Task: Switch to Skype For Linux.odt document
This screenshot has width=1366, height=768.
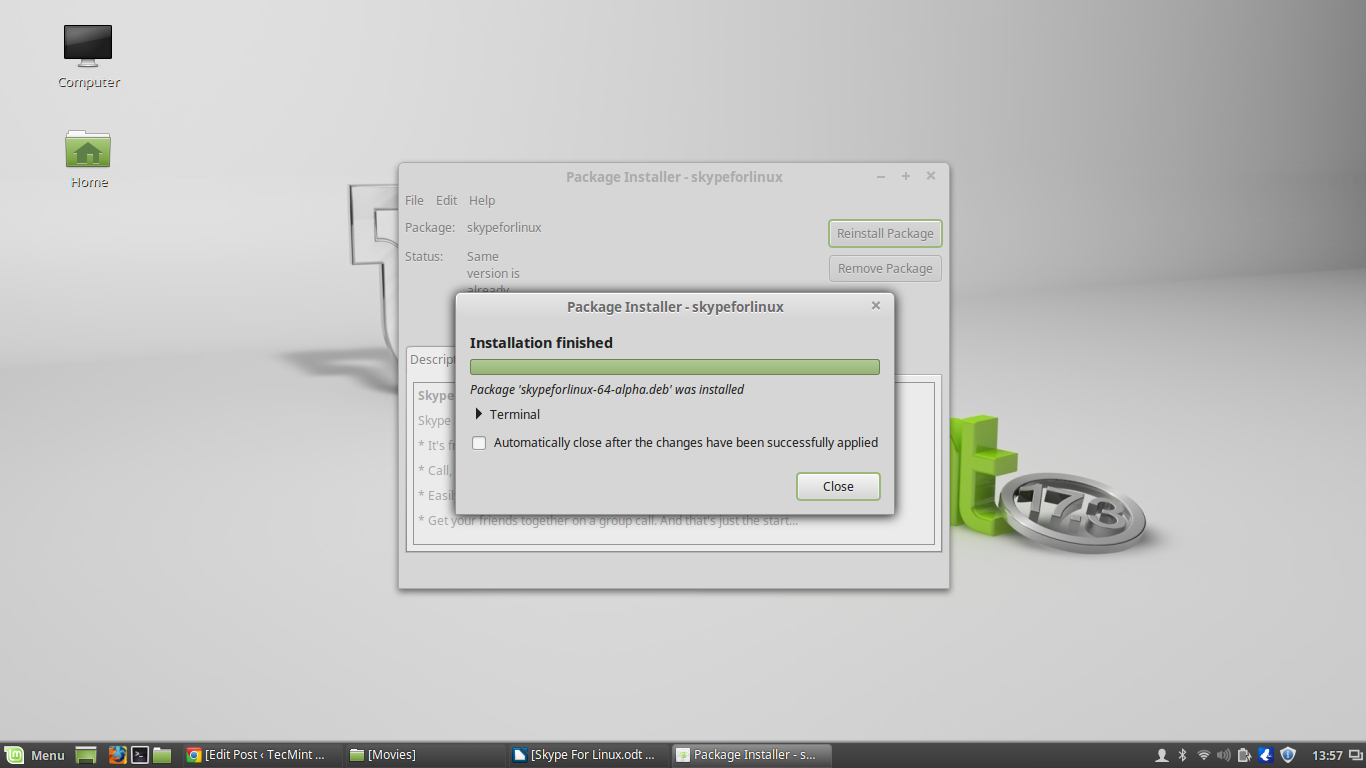Action: 587,755
